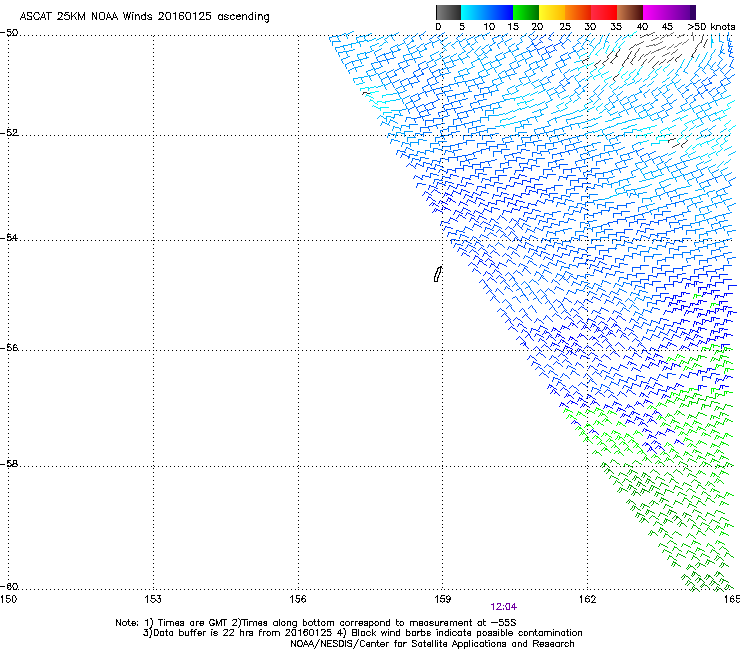Pick the brown 35-40 knots color segment
Image resolution: width=740 pixels, height=650 pixels.
(630, 12)
